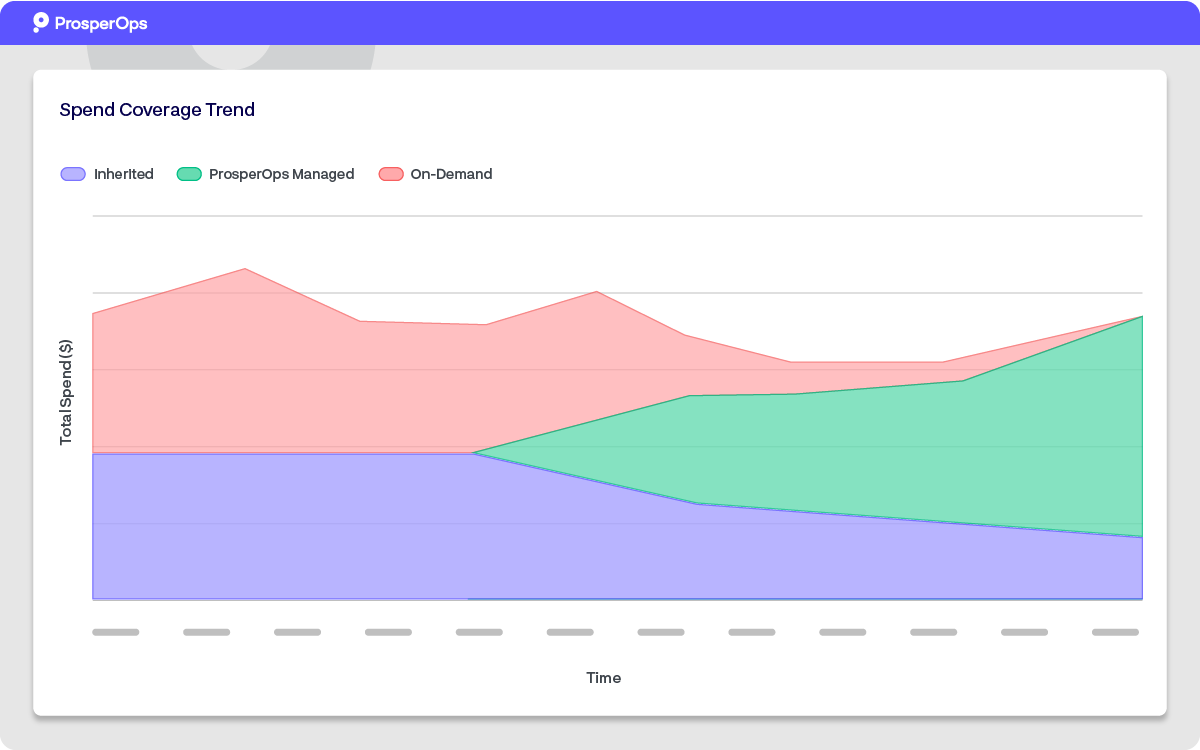Click the On-Demand legend label

click(x=451, y=174)
